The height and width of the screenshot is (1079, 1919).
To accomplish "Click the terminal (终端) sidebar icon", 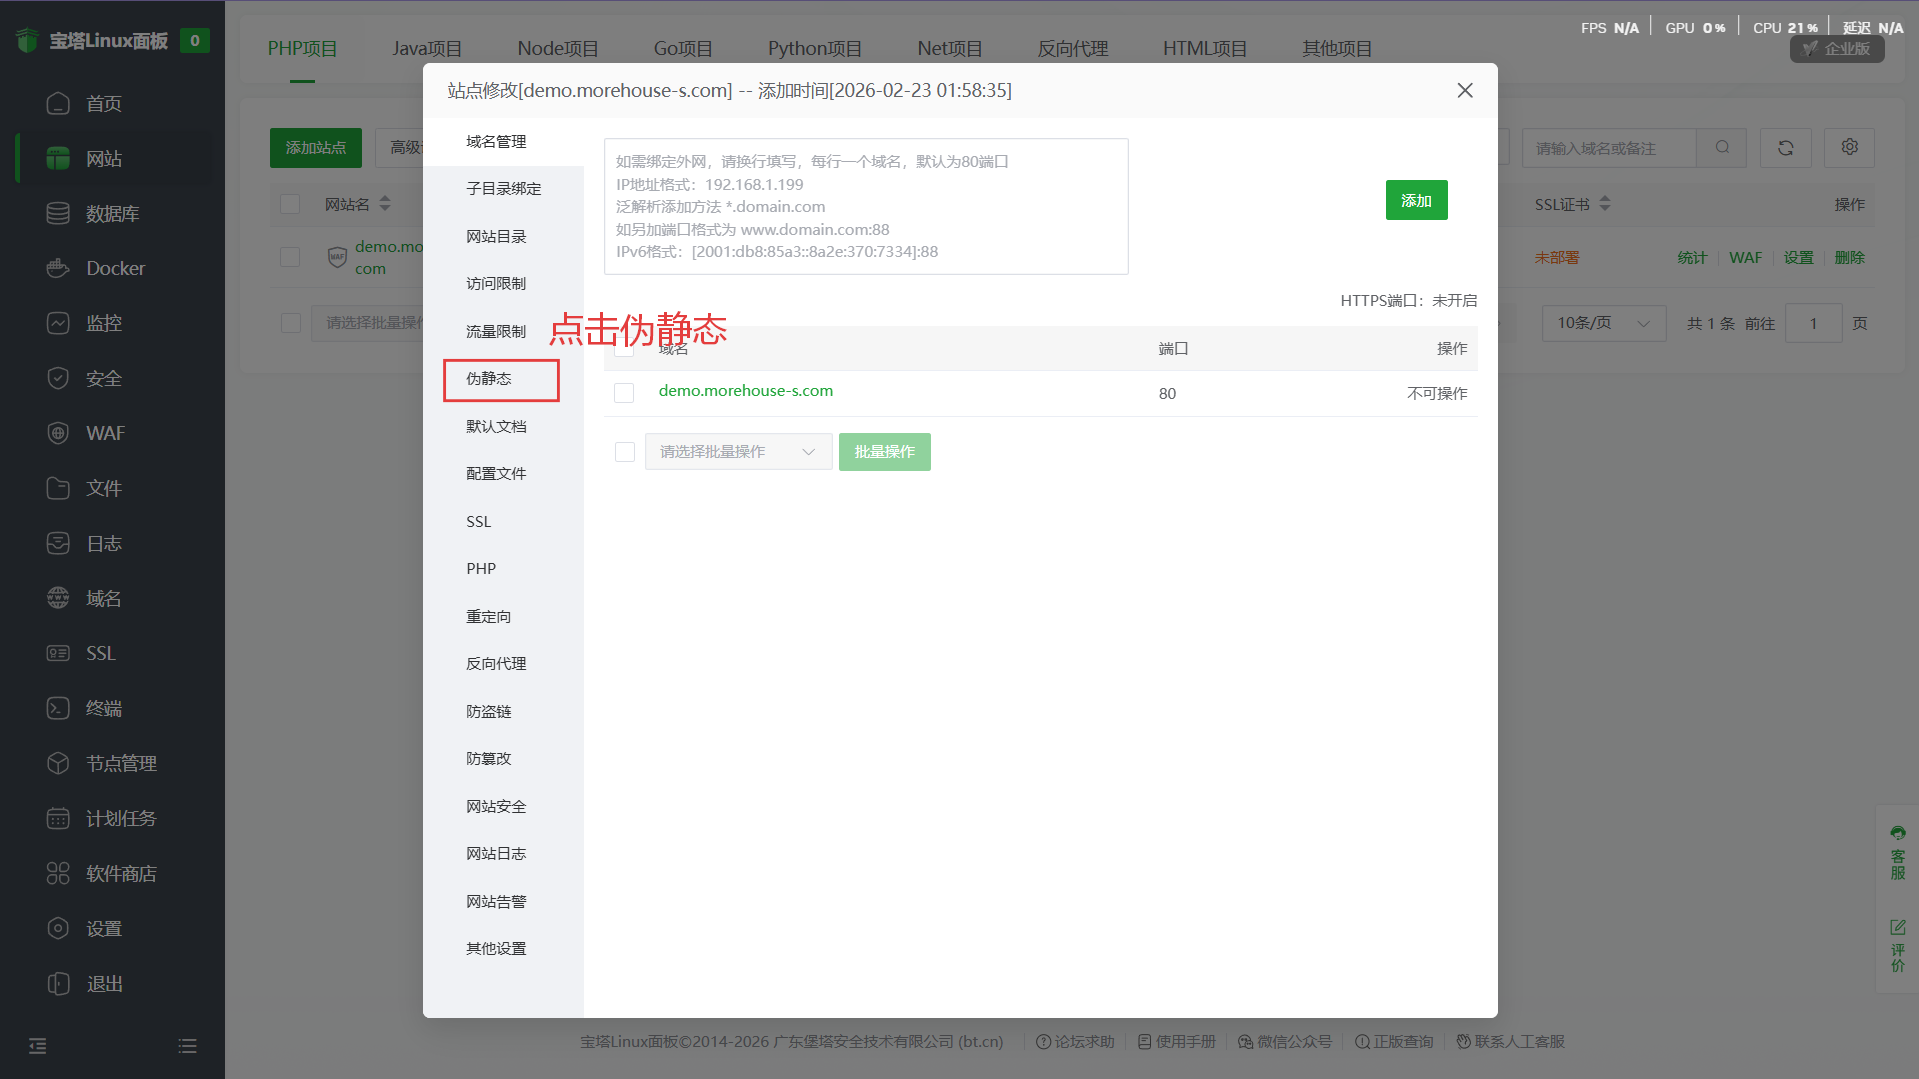I will pyautogui.click(x=58, y=708).
